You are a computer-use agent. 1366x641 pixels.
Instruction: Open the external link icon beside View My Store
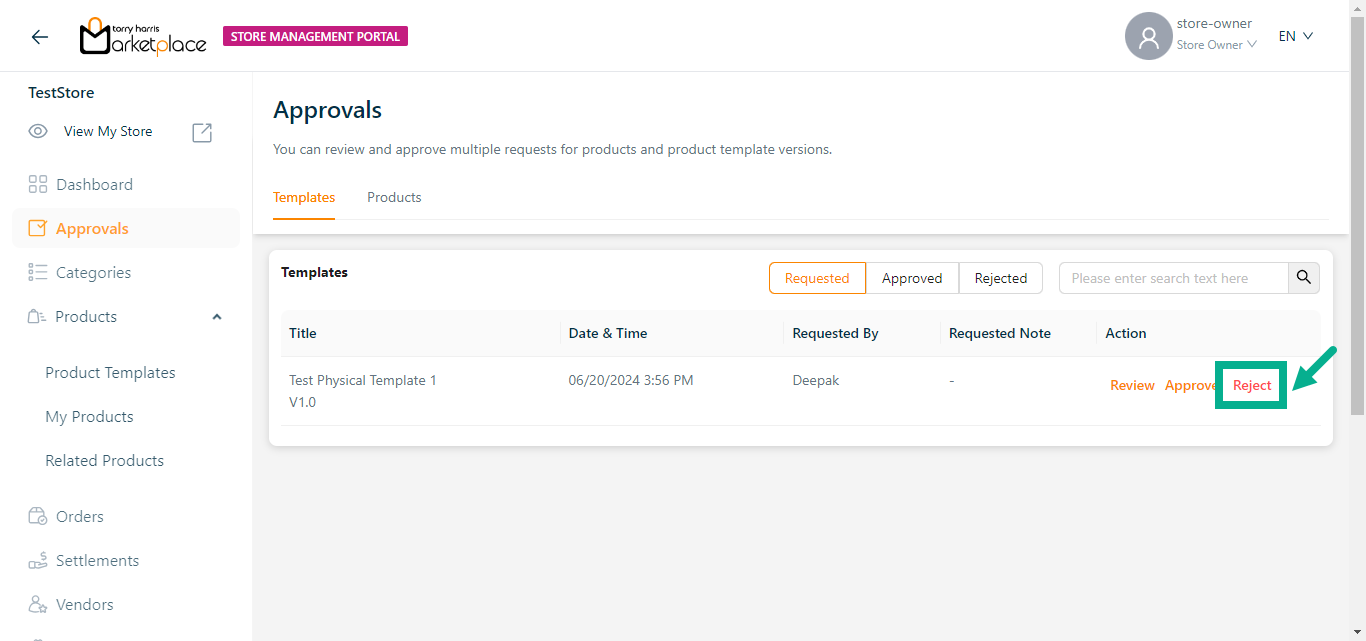(x=202, y=132)
